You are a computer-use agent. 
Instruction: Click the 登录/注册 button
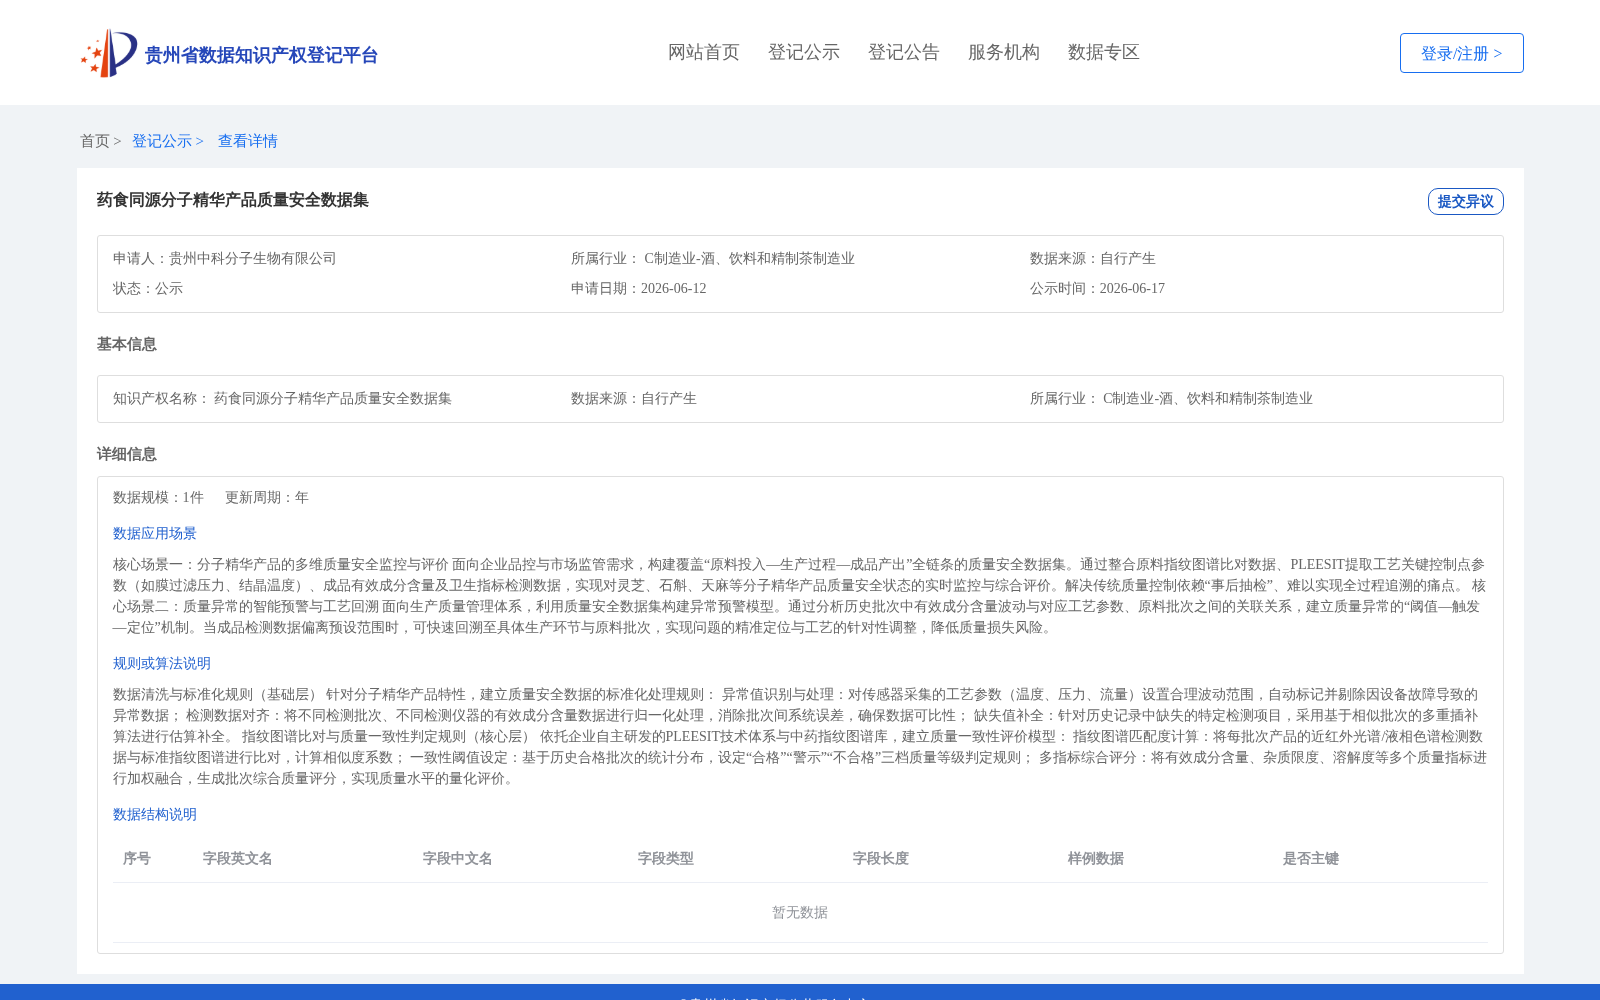click(x=1461, y=53)
